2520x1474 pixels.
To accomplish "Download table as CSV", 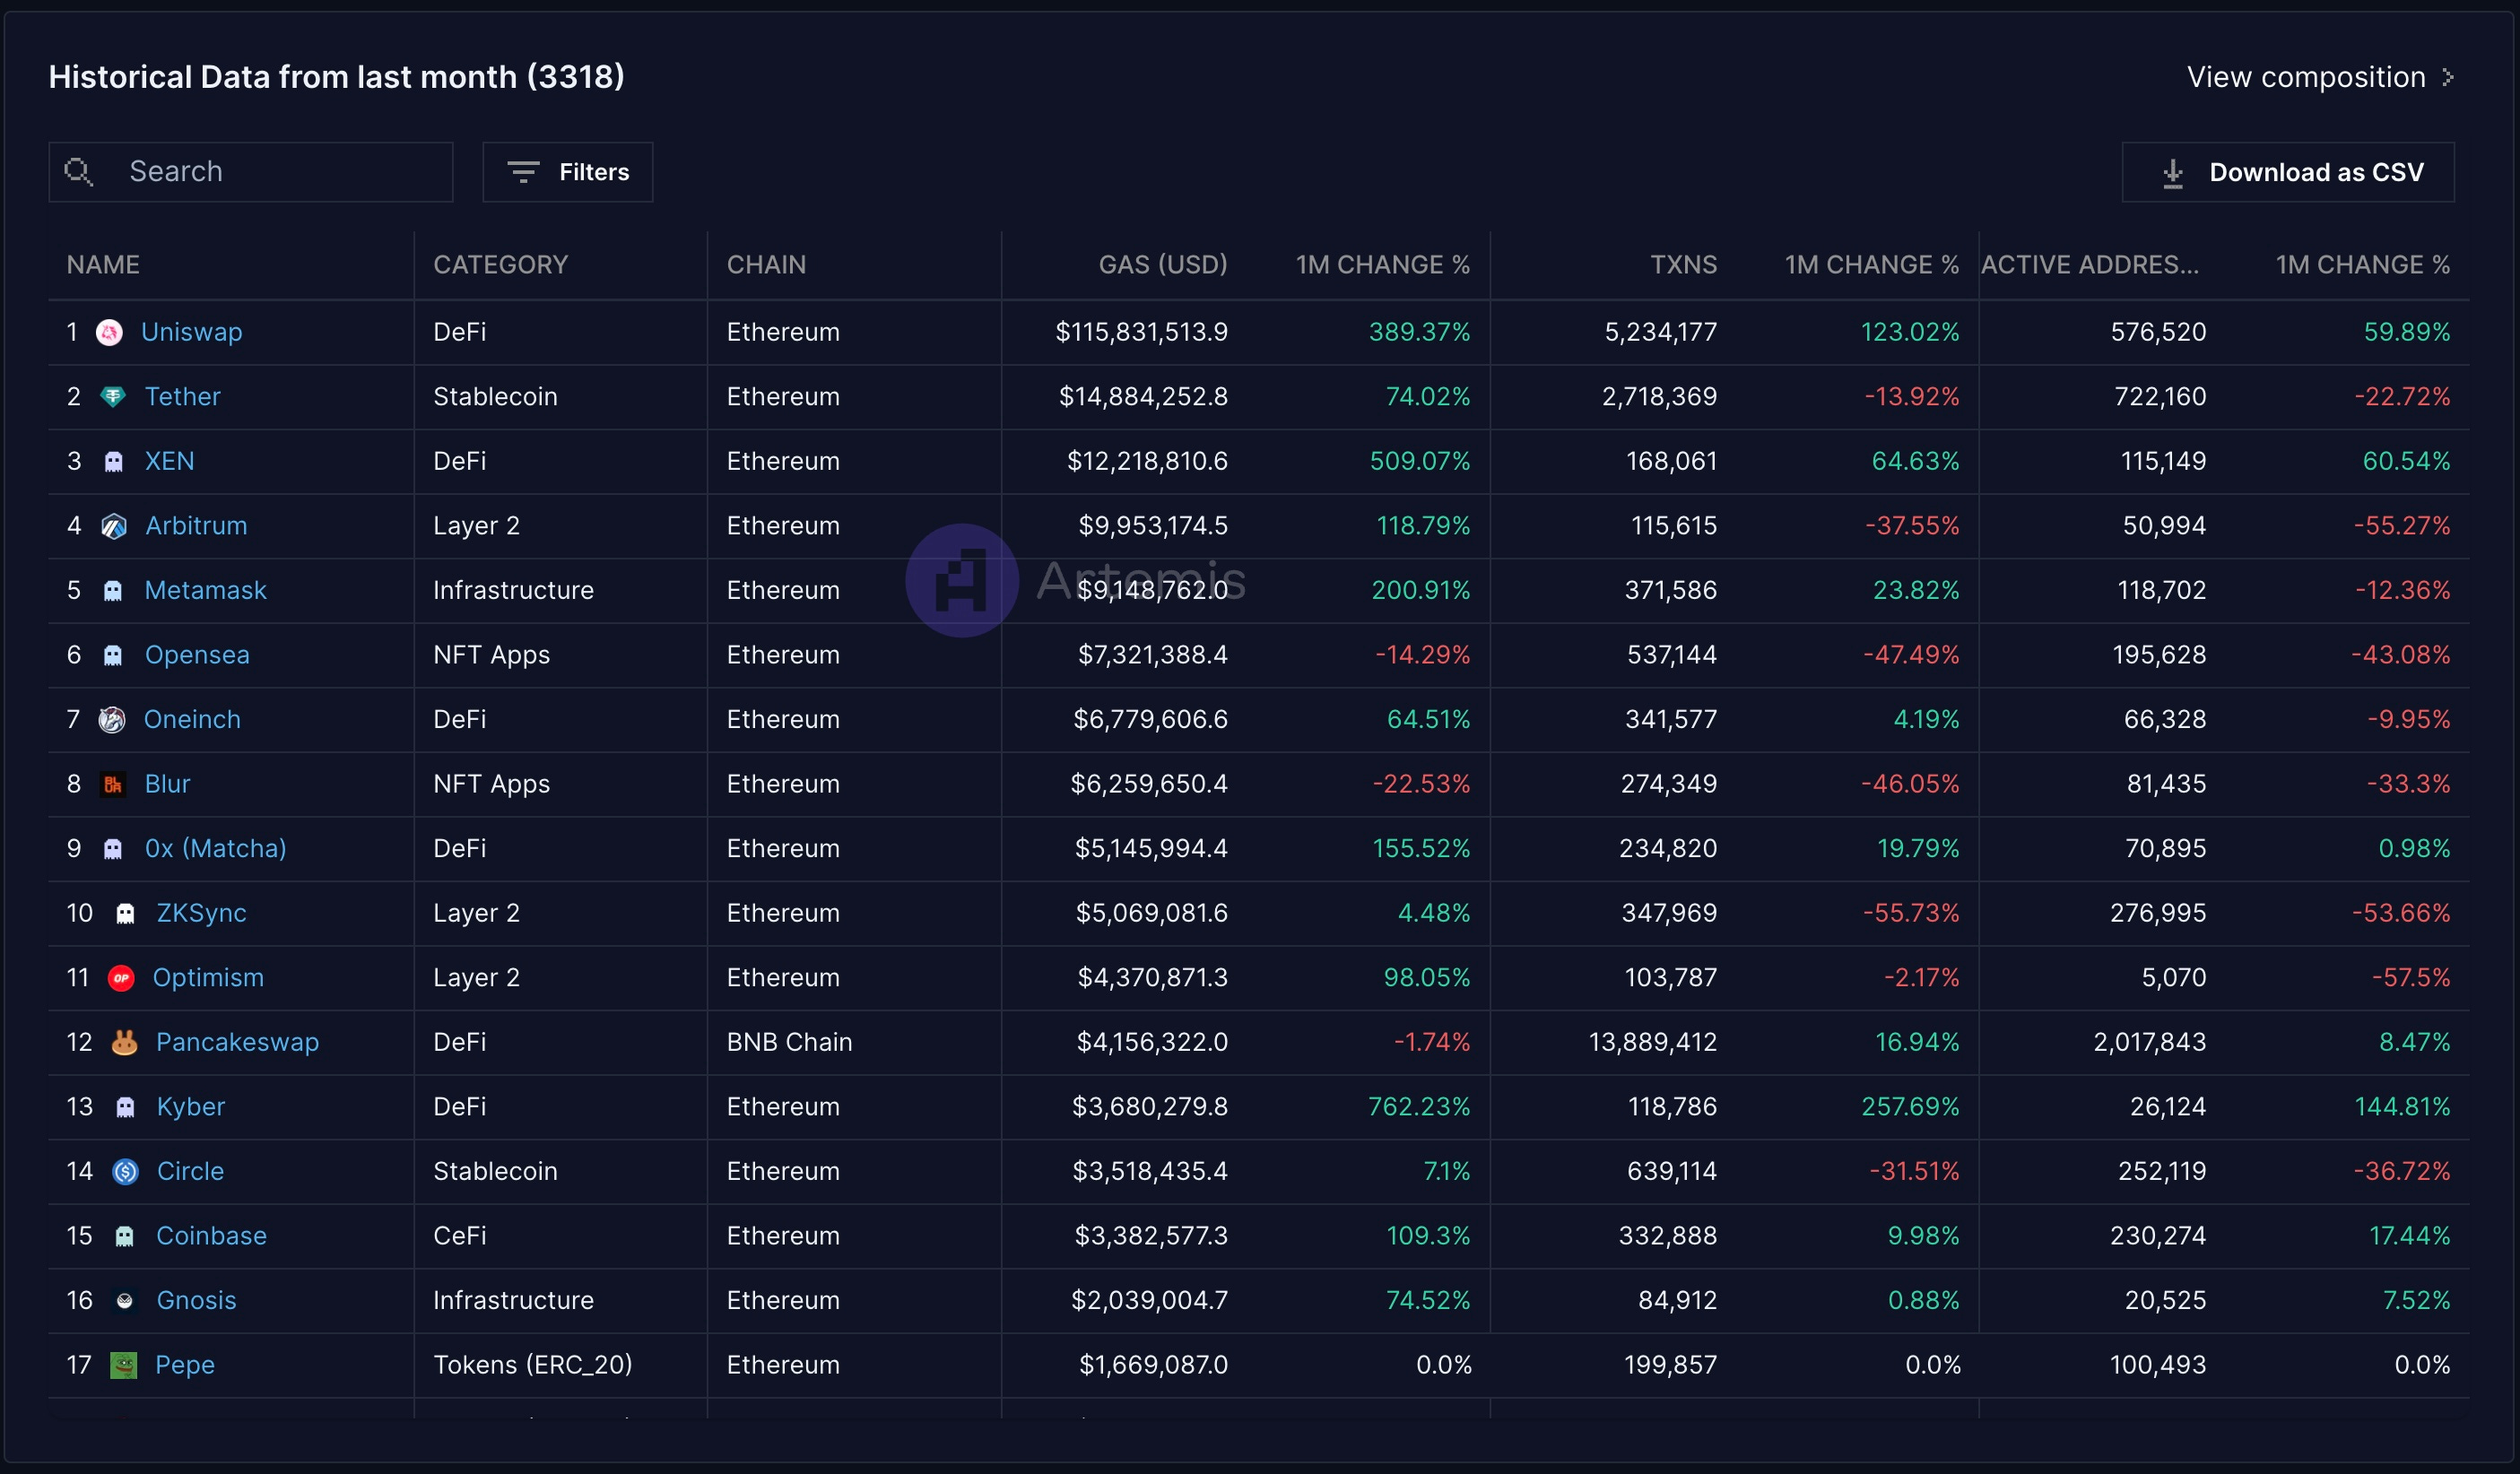I will (2288, 172).
